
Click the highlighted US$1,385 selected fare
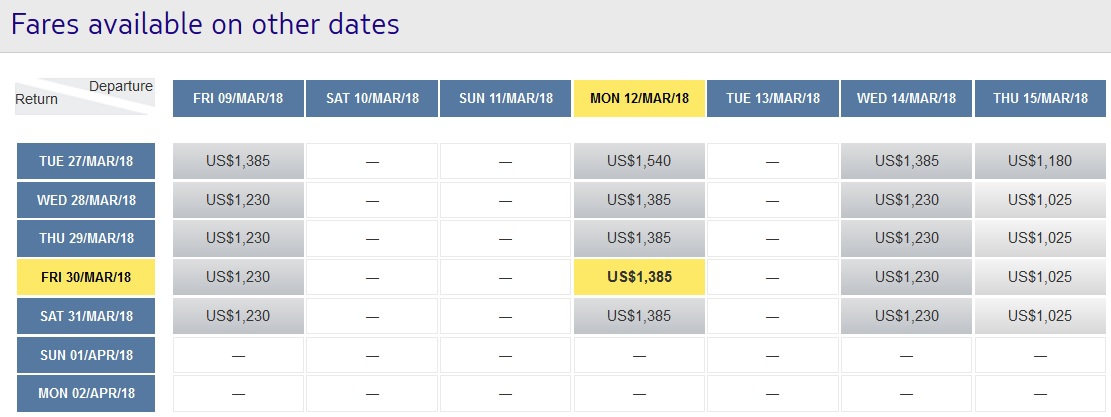point(639,277)
